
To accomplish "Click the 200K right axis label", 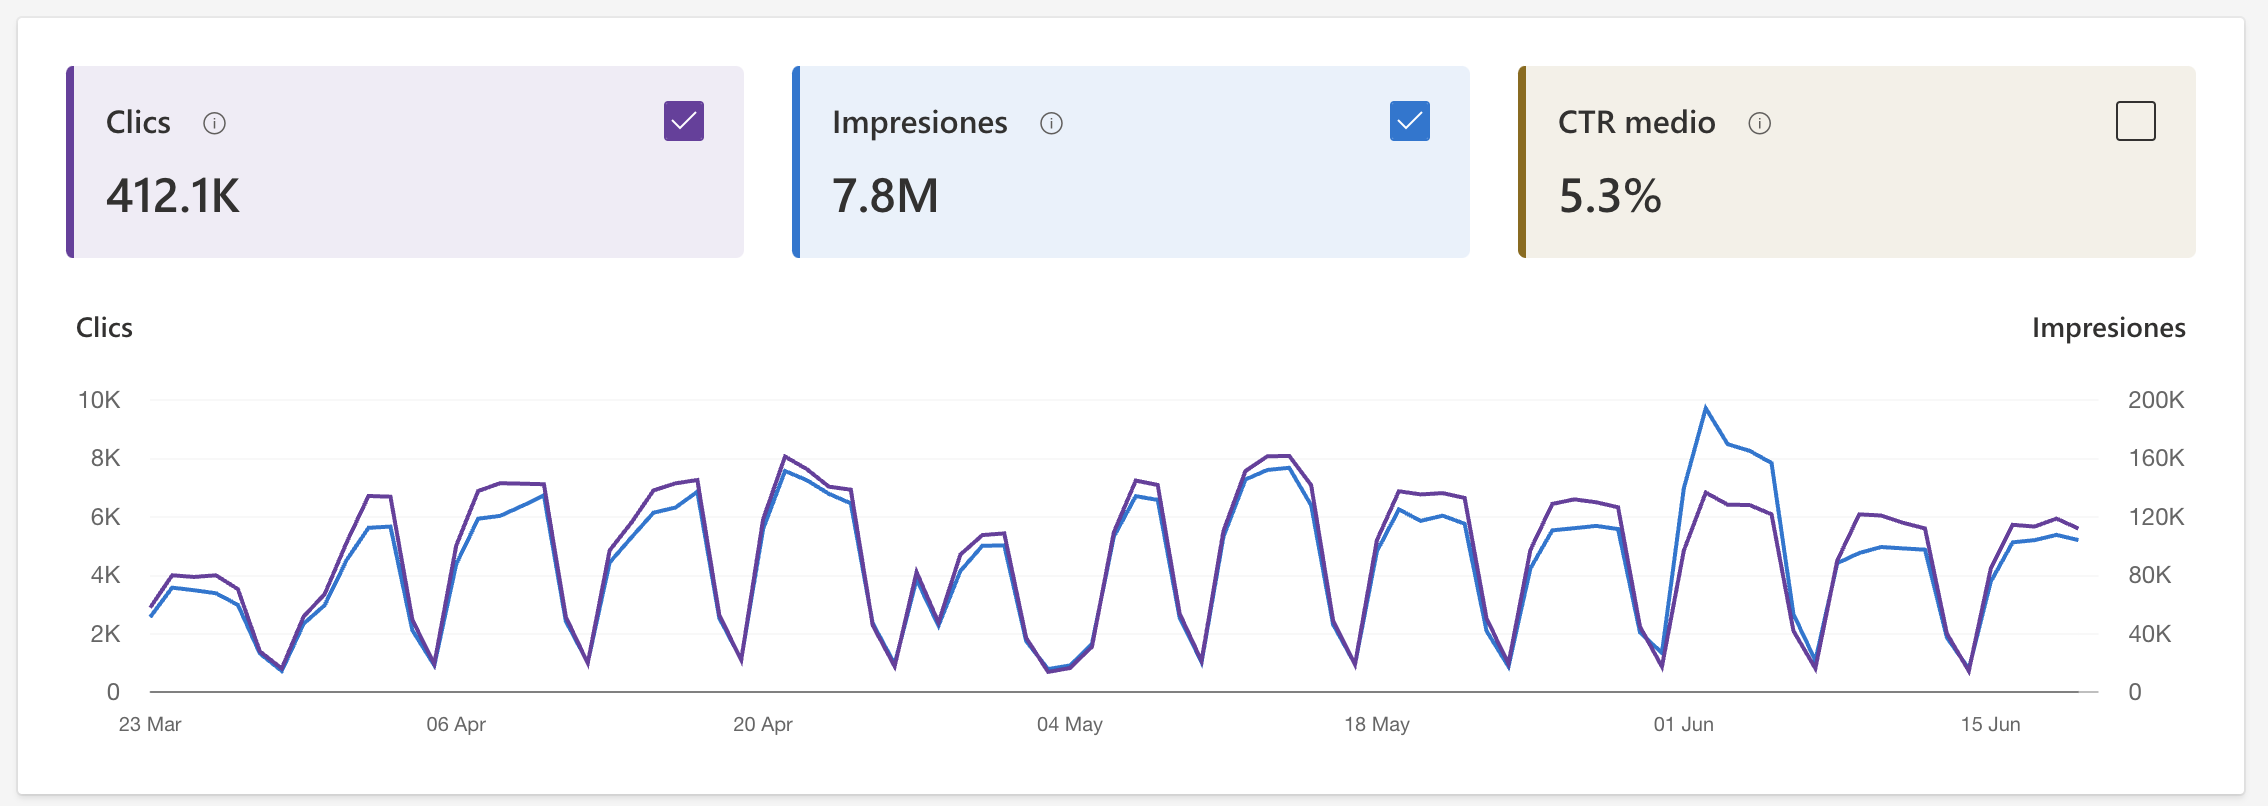I will coord(2156,400).
